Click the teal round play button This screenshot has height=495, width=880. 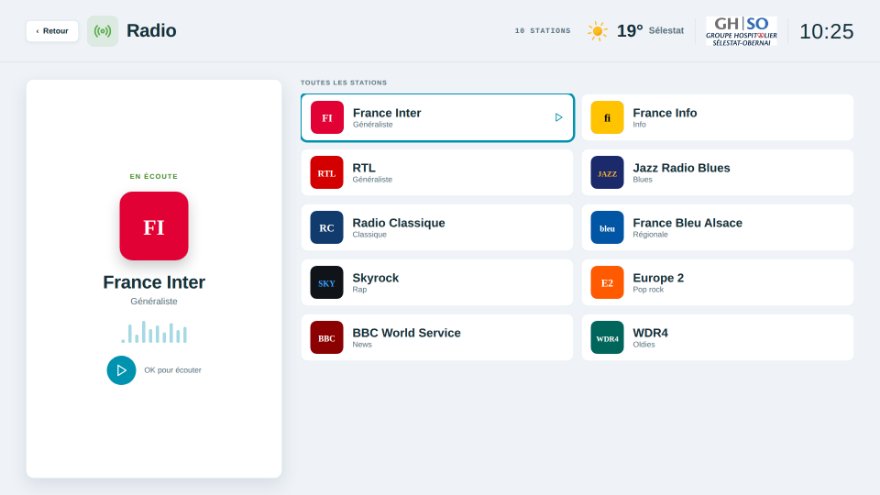pyautogui.click(x=121, y=370)
